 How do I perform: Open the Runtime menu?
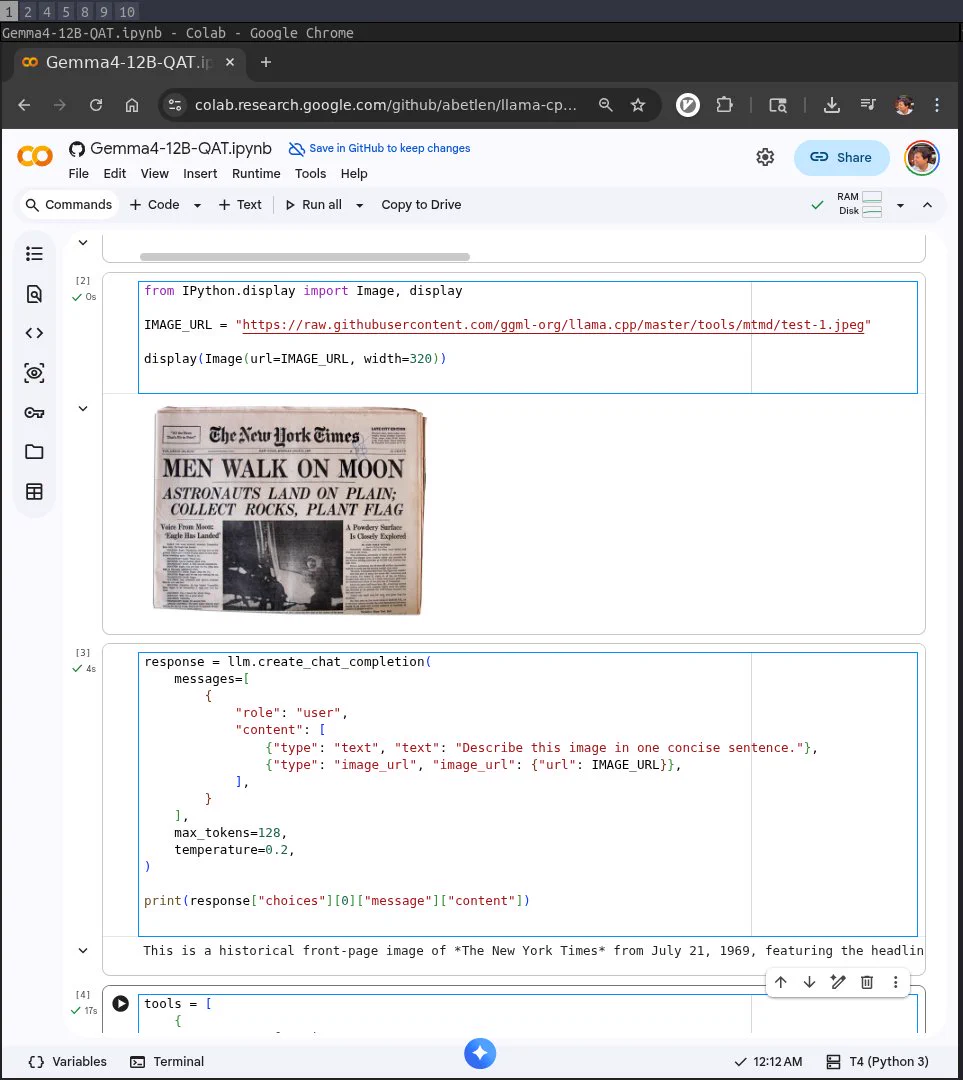[256, 174]
